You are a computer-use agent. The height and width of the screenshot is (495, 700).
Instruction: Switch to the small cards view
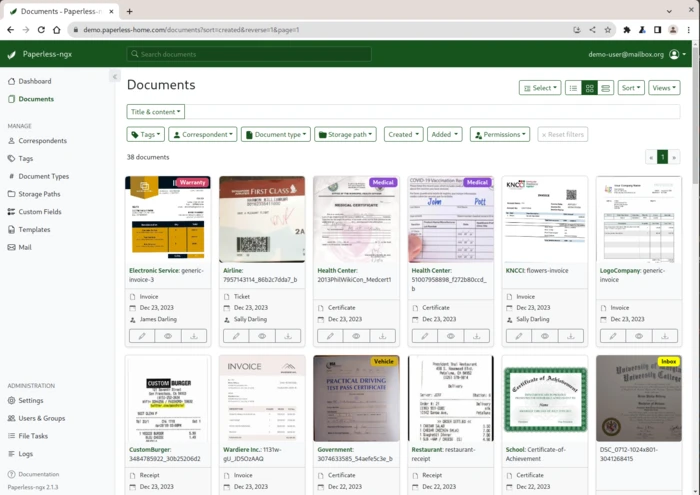pyautogui.click(x=589, y=88)
